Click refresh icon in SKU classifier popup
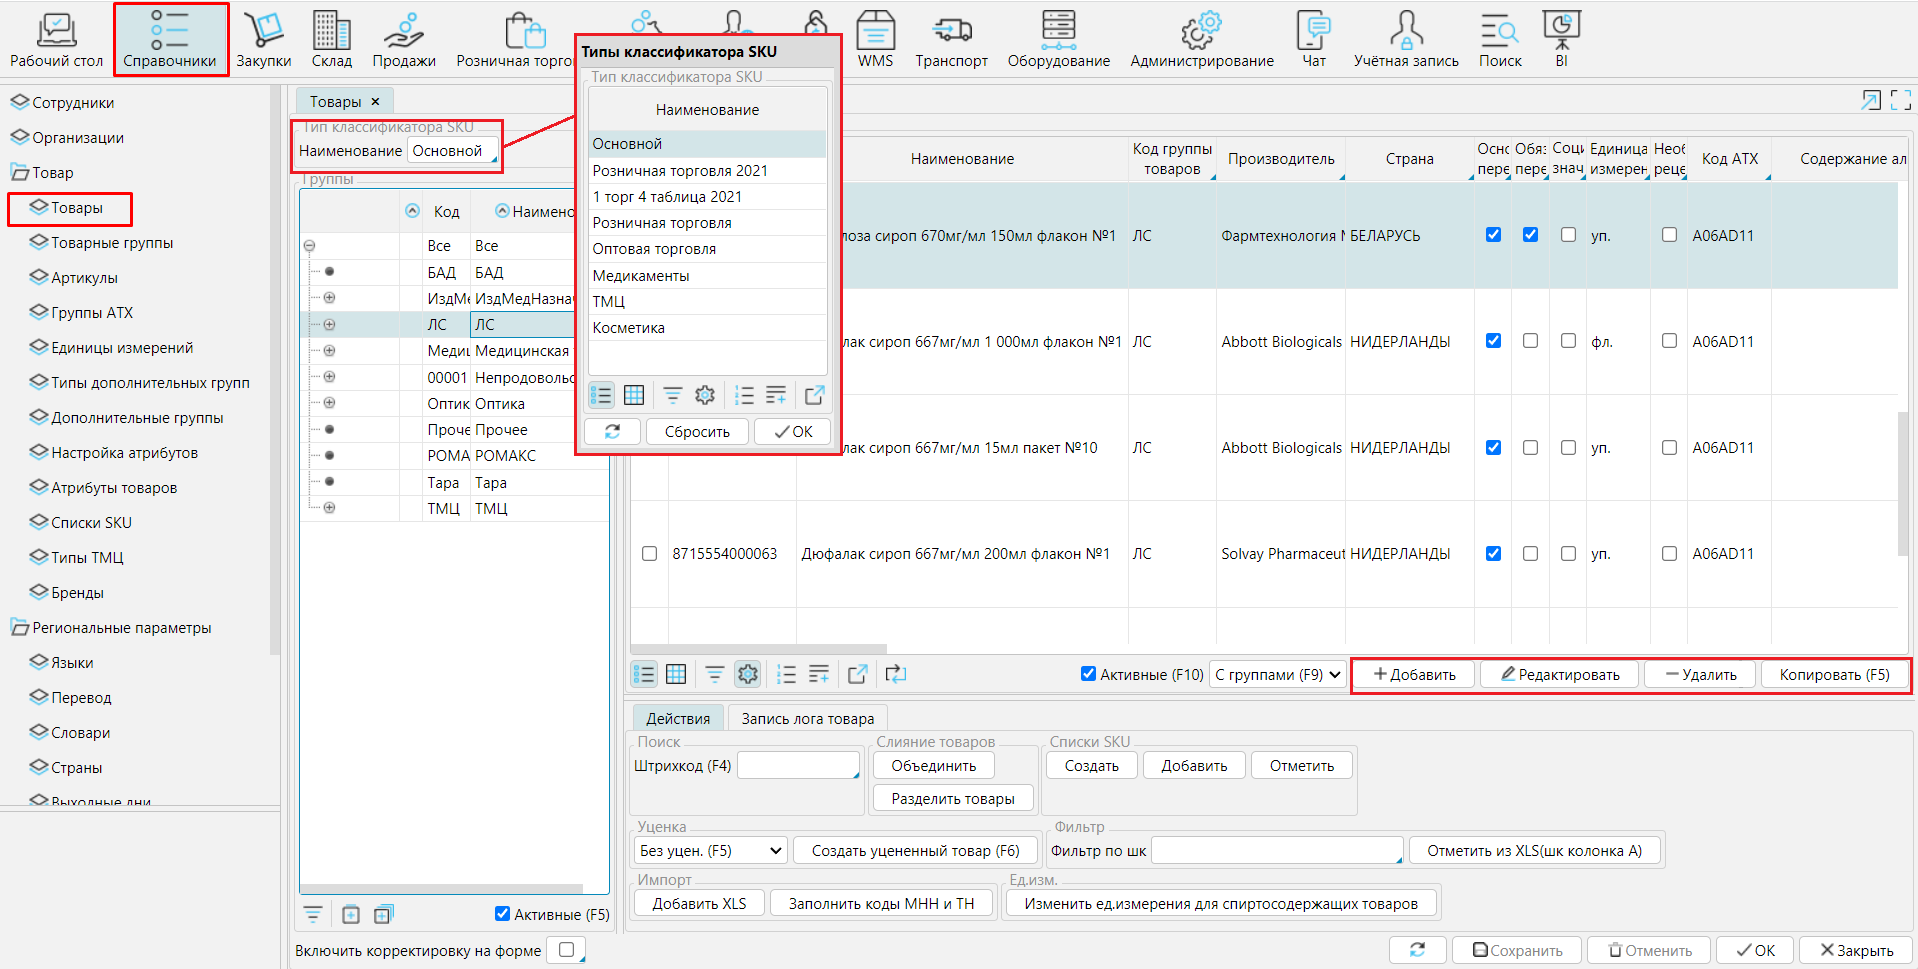The image size is (1918, 969). pos(612,431)
